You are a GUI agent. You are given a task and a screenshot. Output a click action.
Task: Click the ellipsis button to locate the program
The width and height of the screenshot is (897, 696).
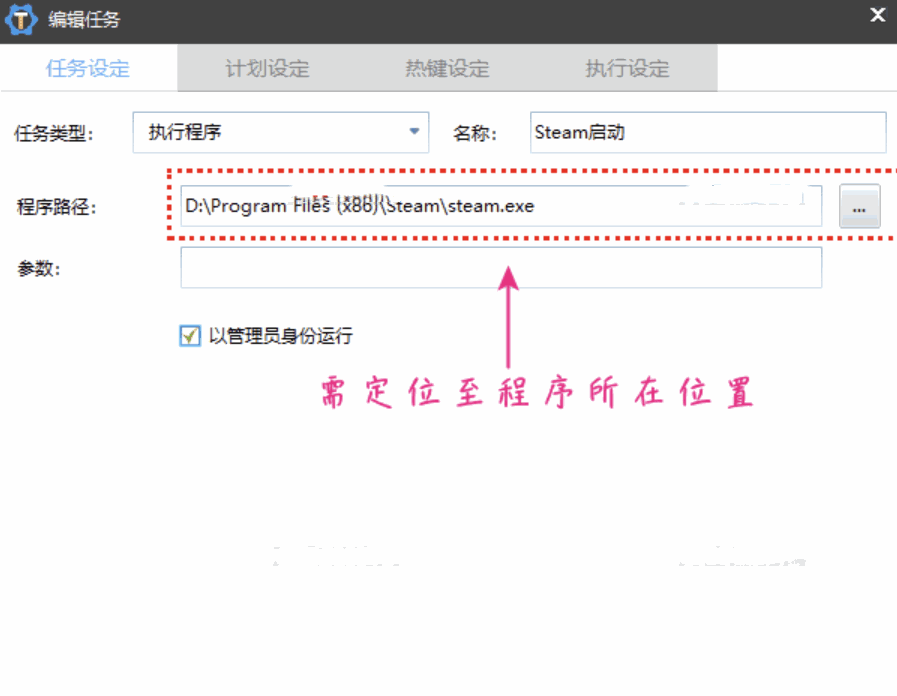click(858, 206)
